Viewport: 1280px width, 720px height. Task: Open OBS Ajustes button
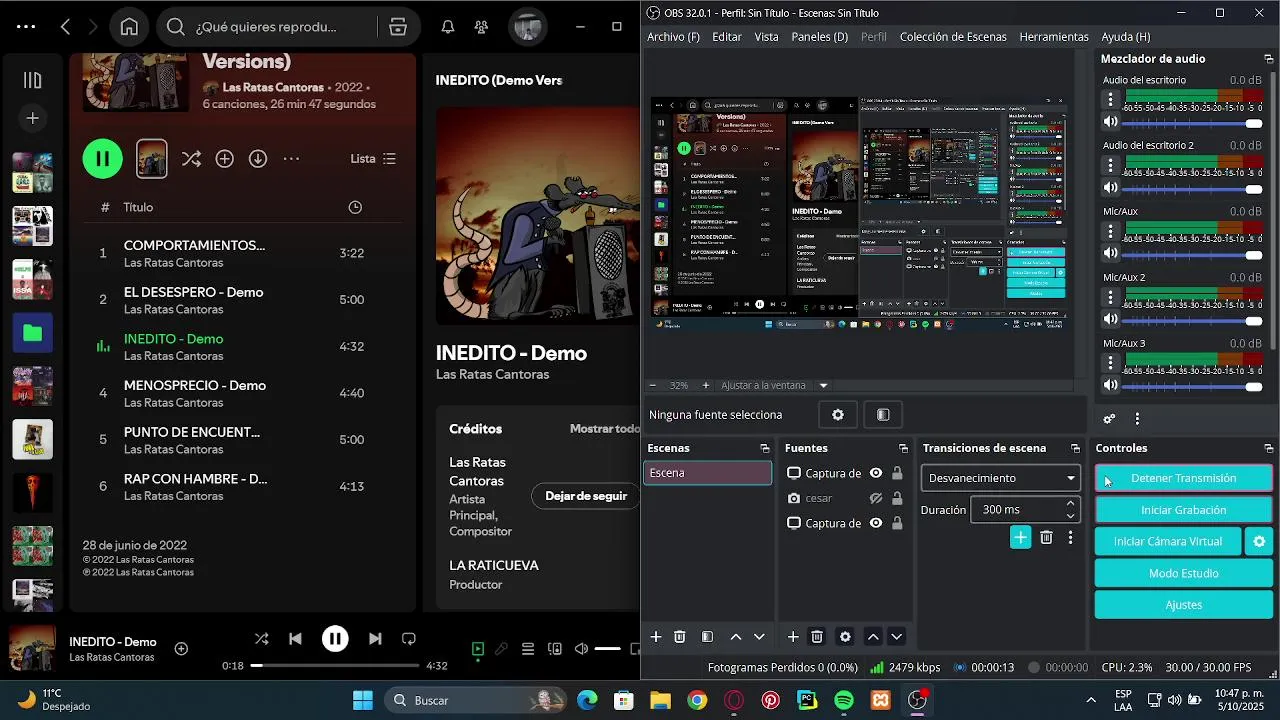tap(1183, 605)
